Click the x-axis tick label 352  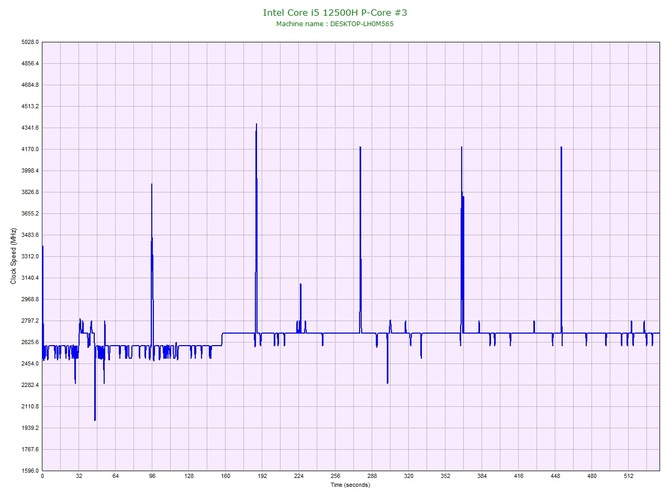[x=445, y=476]
